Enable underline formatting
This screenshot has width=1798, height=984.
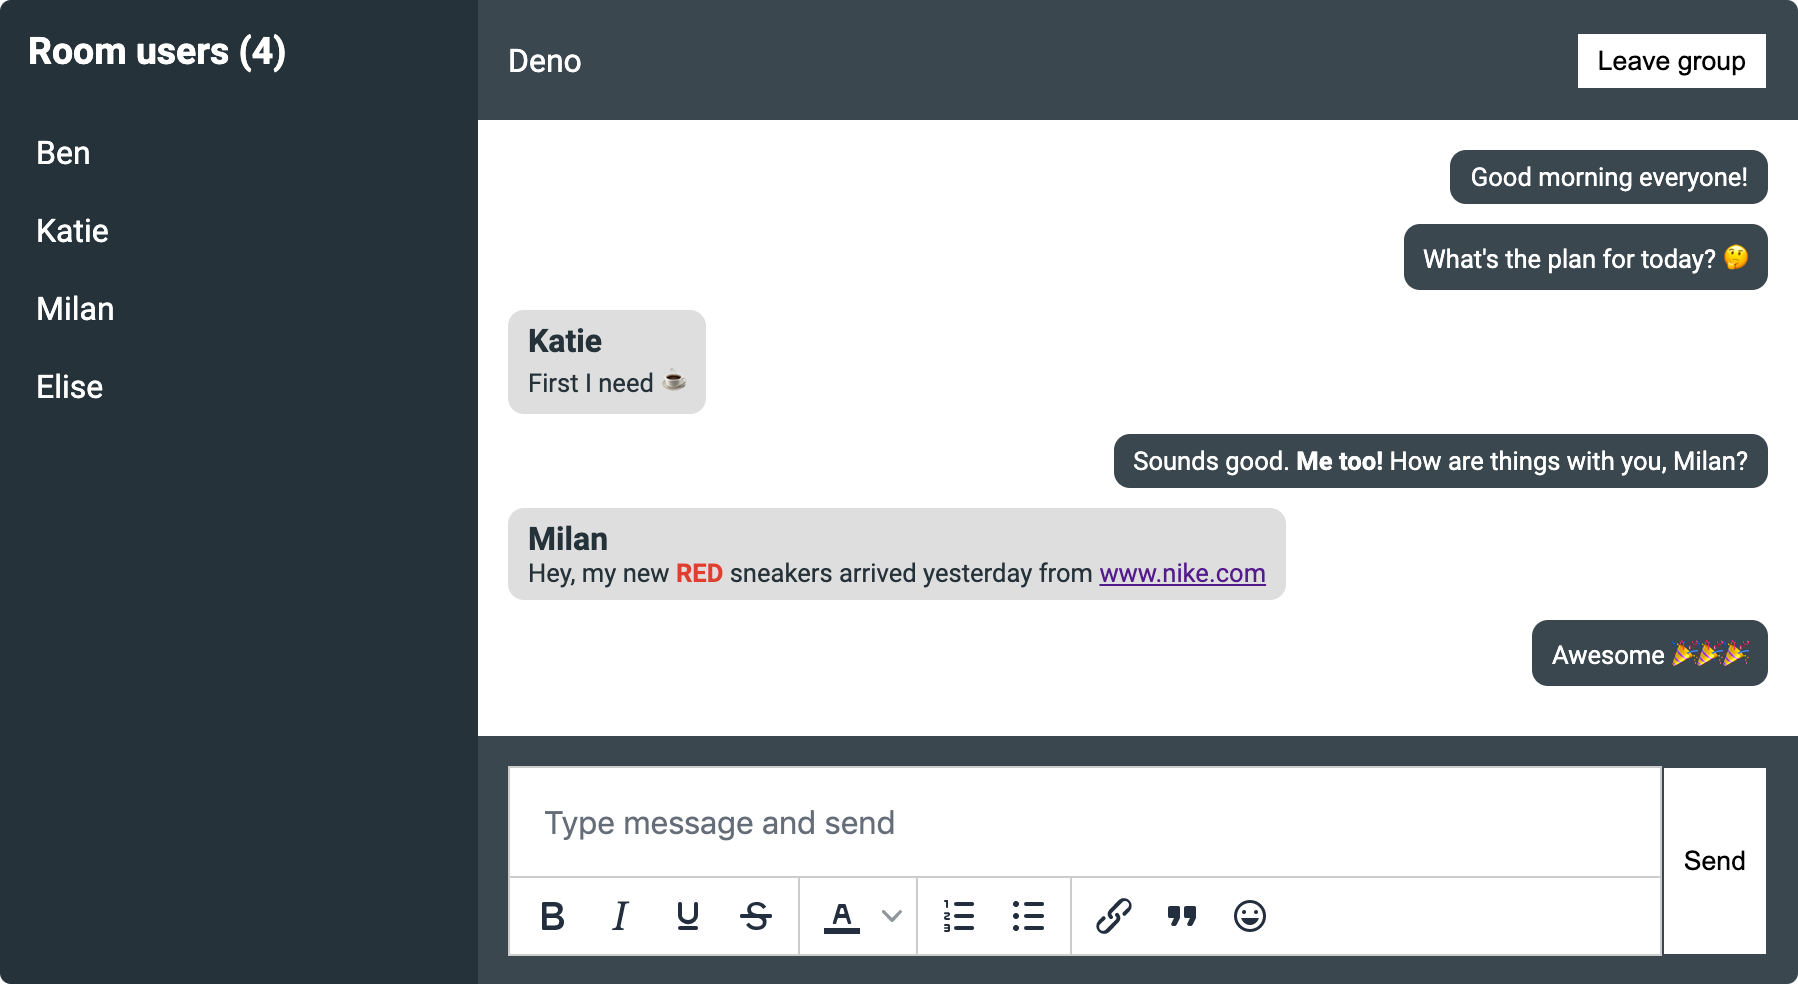[688, 915]
